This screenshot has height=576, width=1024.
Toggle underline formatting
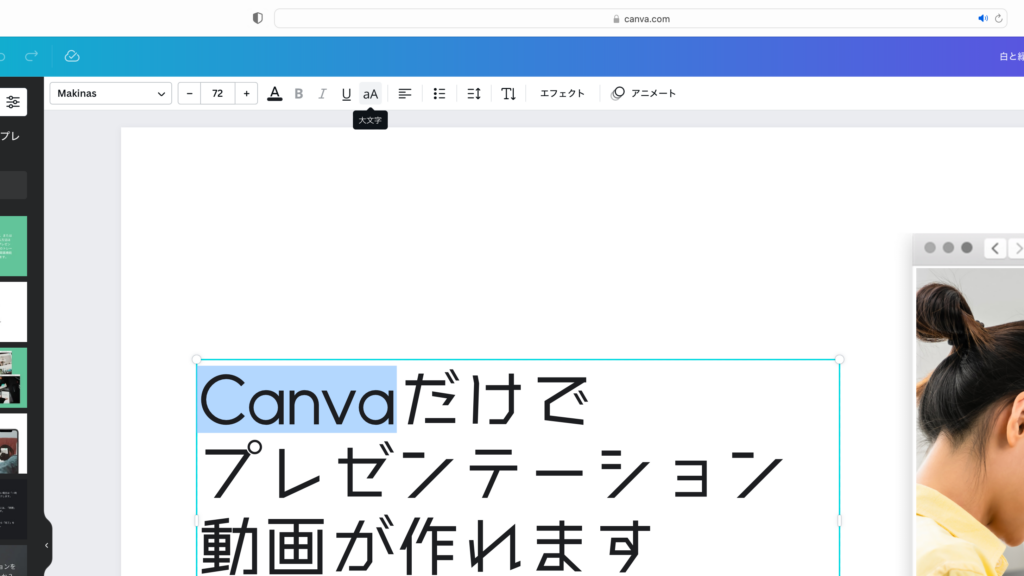pos(346,93)
